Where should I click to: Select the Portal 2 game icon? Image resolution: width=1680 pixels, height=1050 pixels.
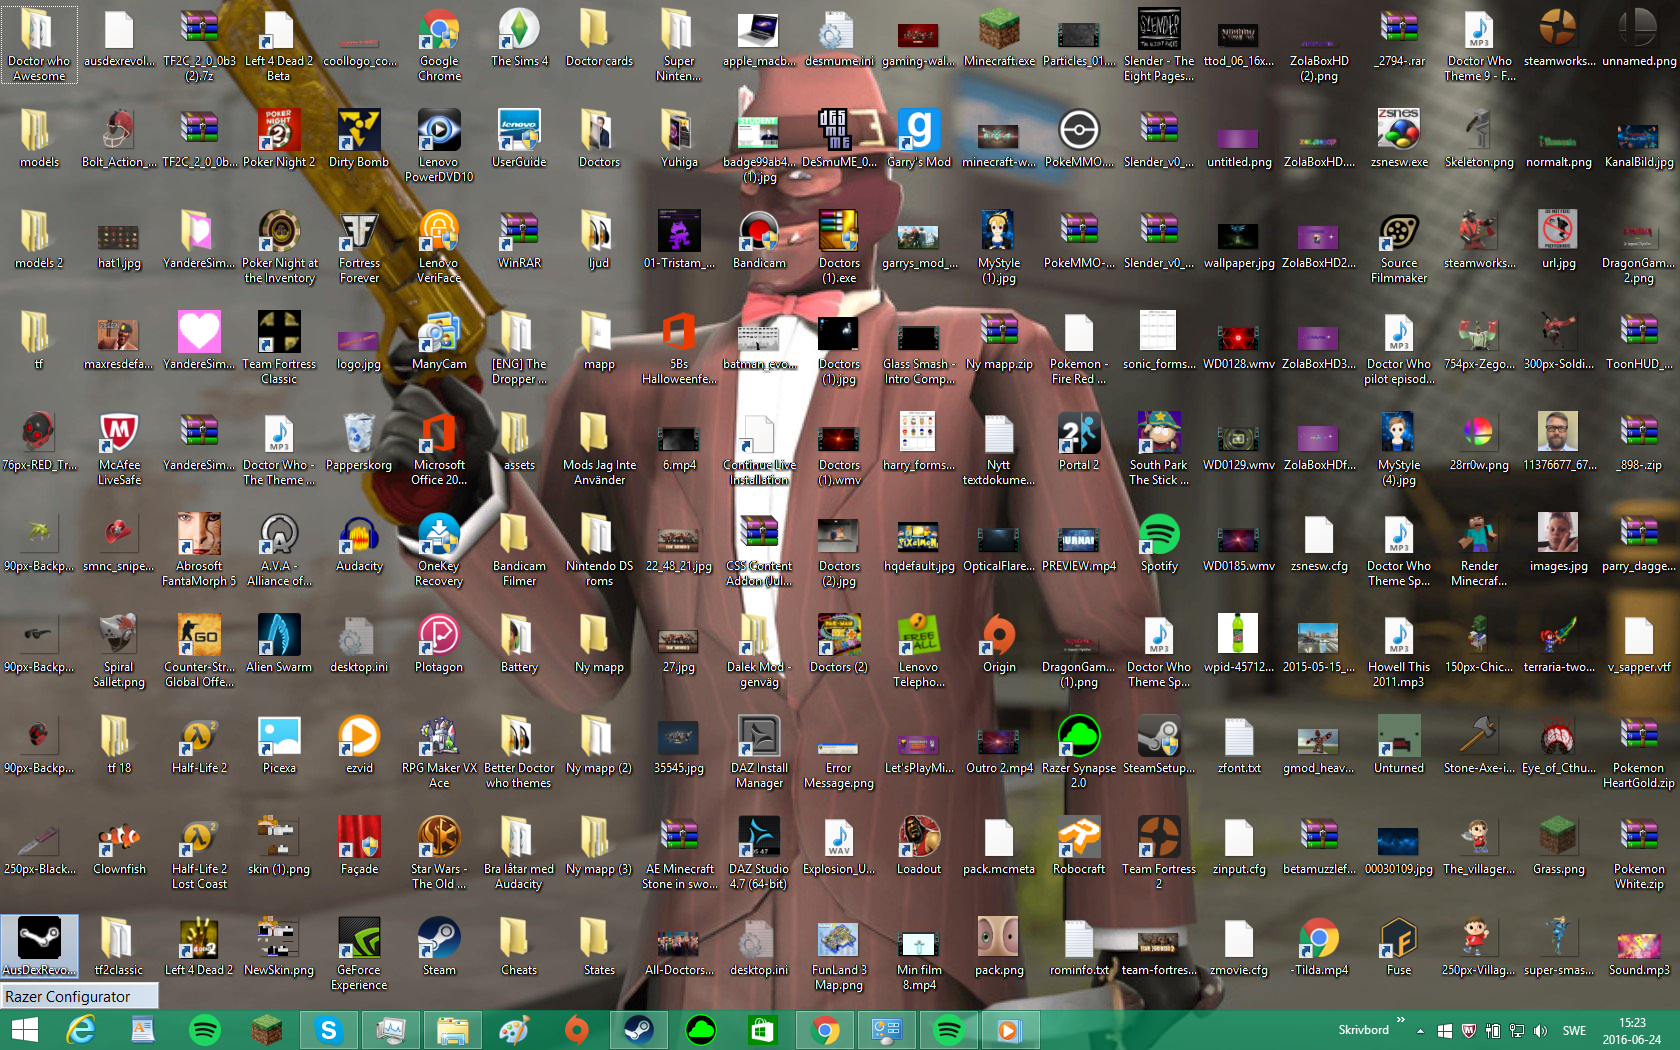pos(1079,442)
